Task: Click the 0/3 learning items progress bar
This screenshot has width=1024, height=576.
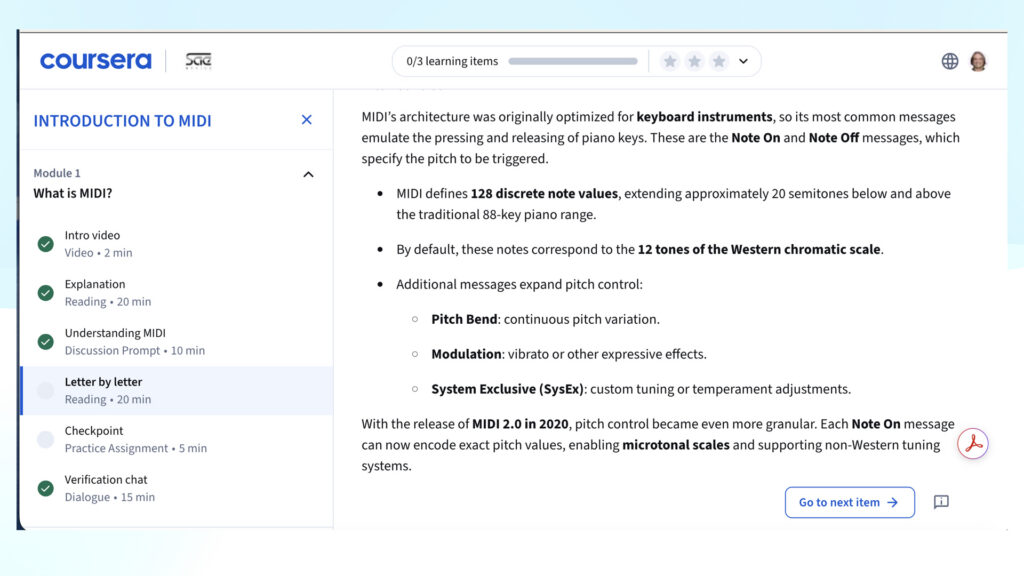Action: [x=573, y=60]
